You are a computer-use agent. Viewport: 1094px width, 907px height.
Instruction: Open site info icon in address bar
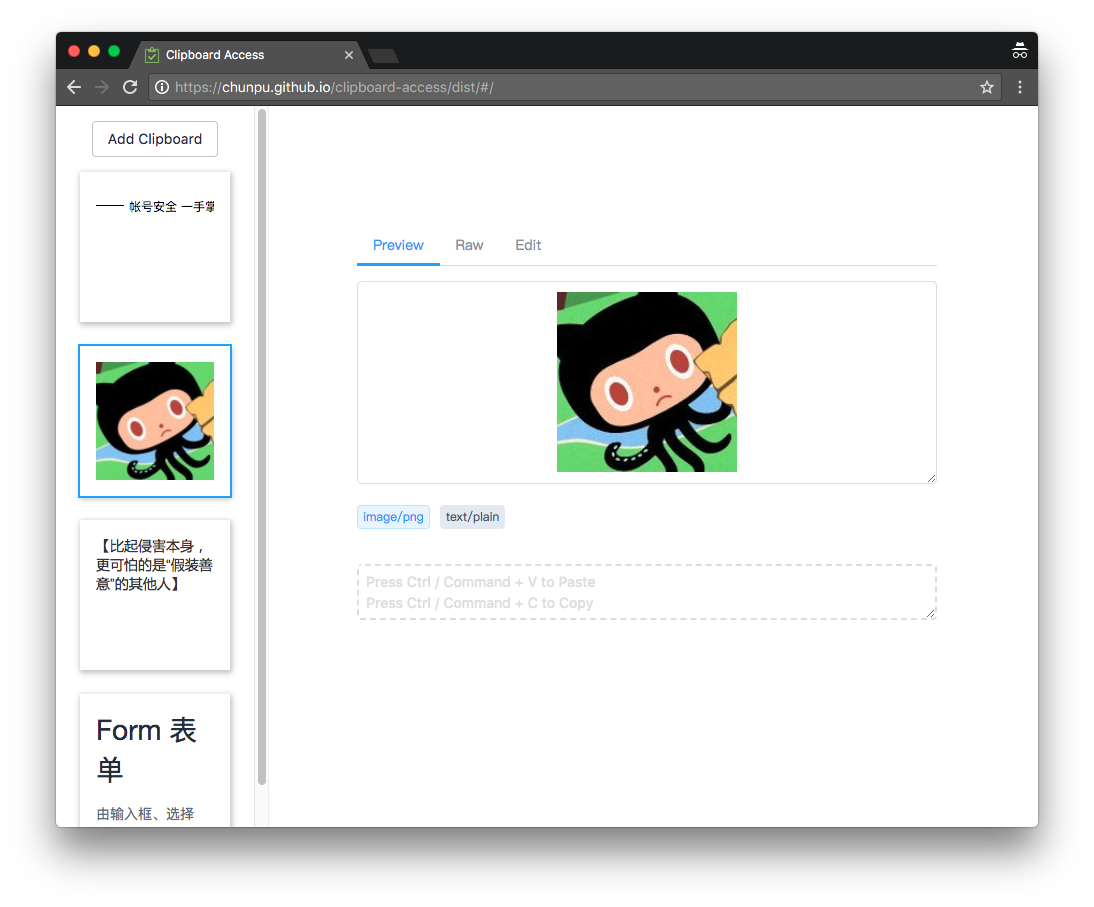(x=162, y=87)
